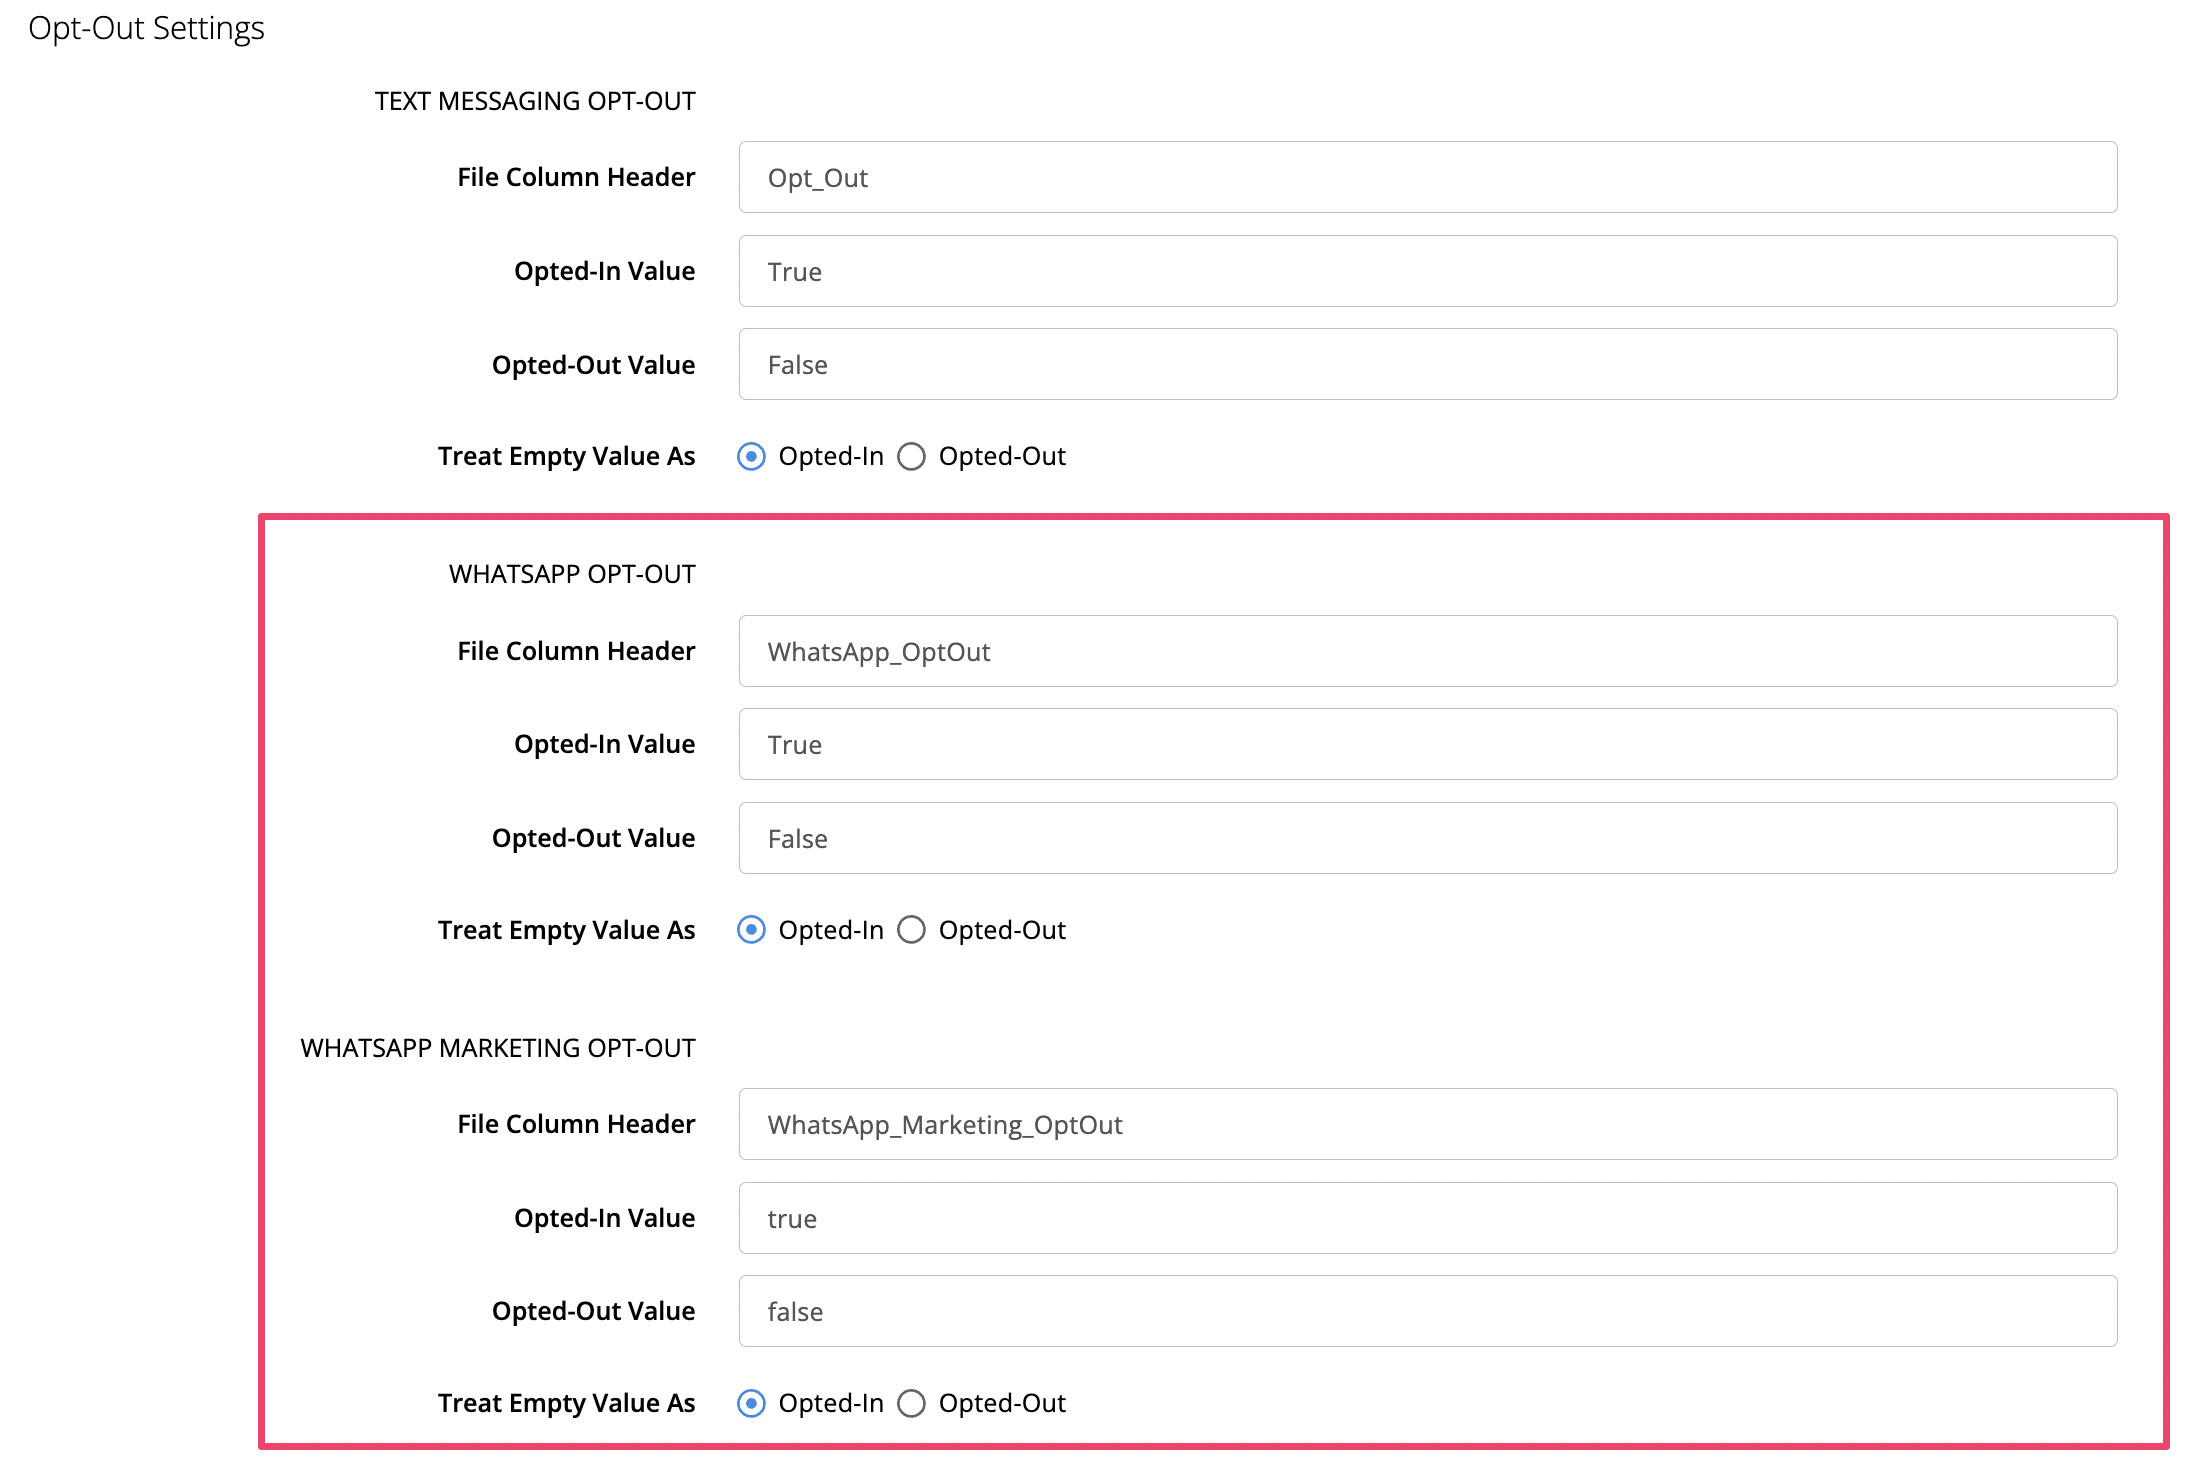
Task: Click WhatsApp Marketing Opted-In Value field
Action: tap(1427, 1218)
